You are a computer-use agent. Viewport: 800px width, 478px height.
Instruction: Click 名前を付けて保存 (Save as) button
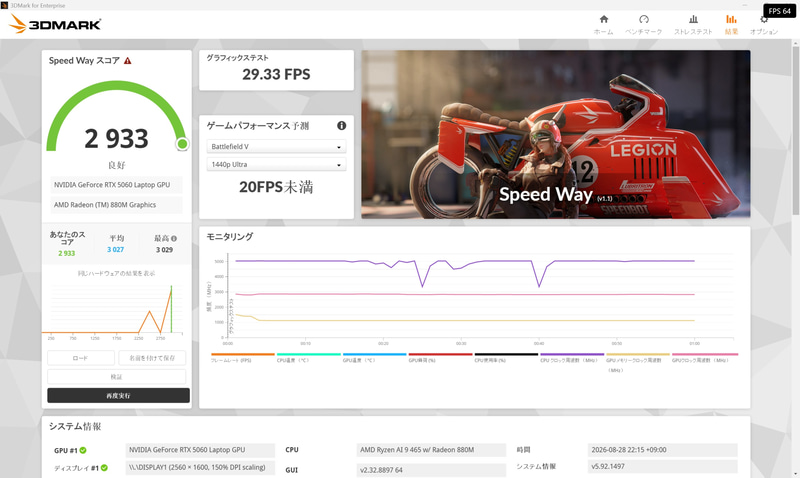[152, 358]
